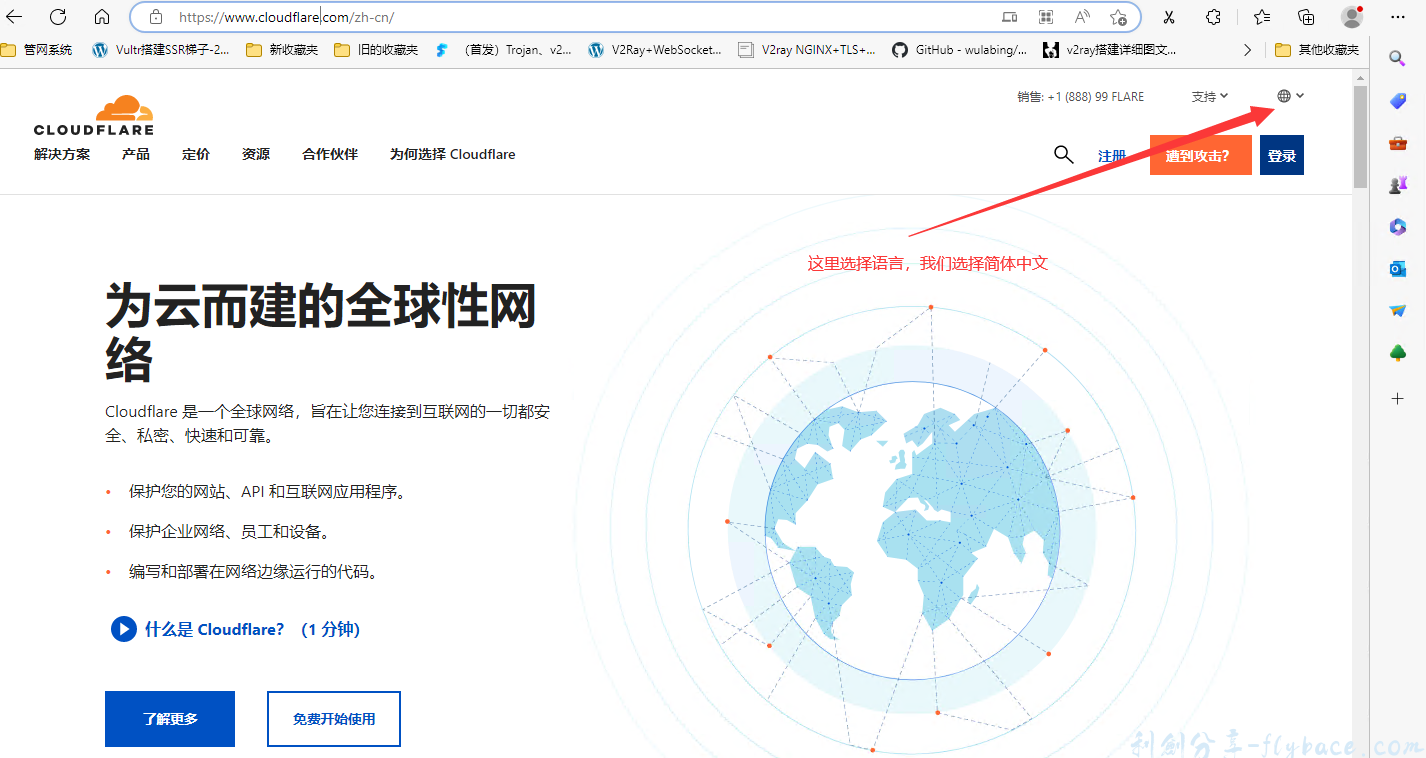1426x758 pixels.
Task: Open the language globe selector
Action: (1290, 96)
